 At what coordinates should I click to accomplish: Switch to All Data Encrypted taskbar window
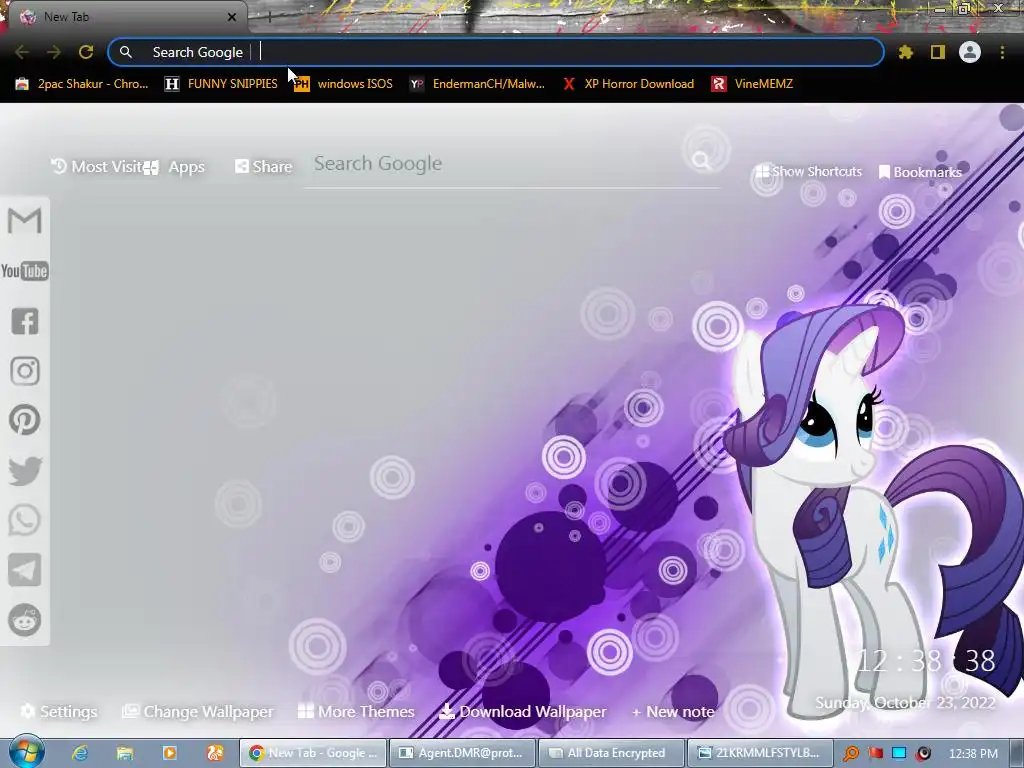point(611,753)
